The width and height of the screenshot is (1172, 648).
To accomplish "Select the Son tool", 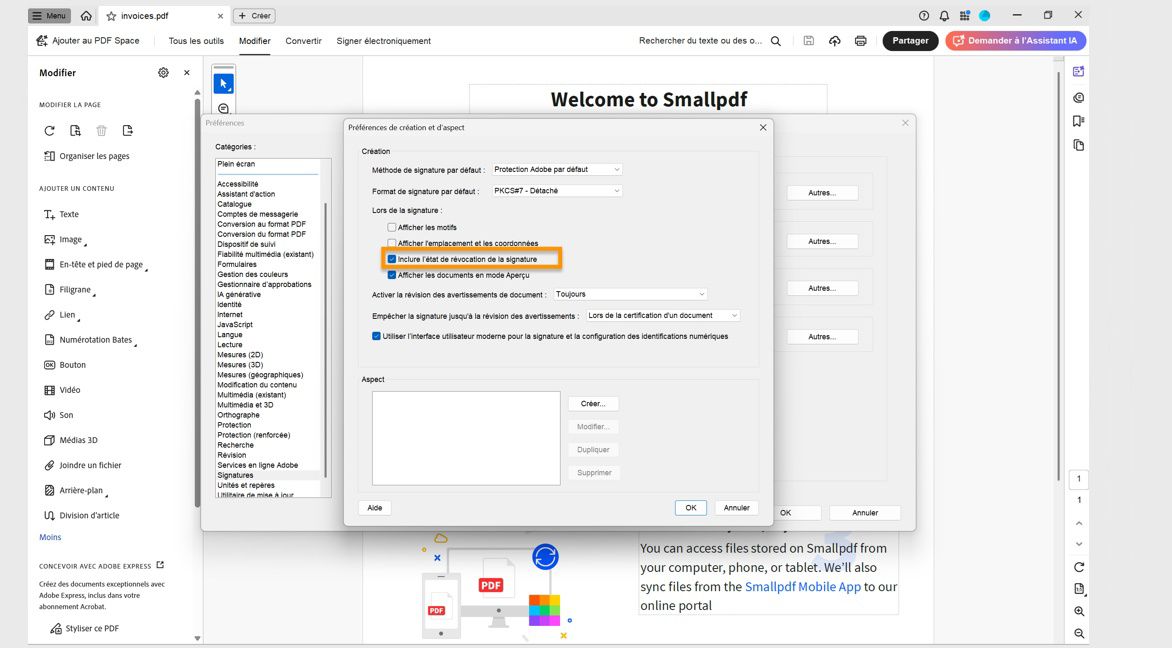I will click(x=58, y=416).
